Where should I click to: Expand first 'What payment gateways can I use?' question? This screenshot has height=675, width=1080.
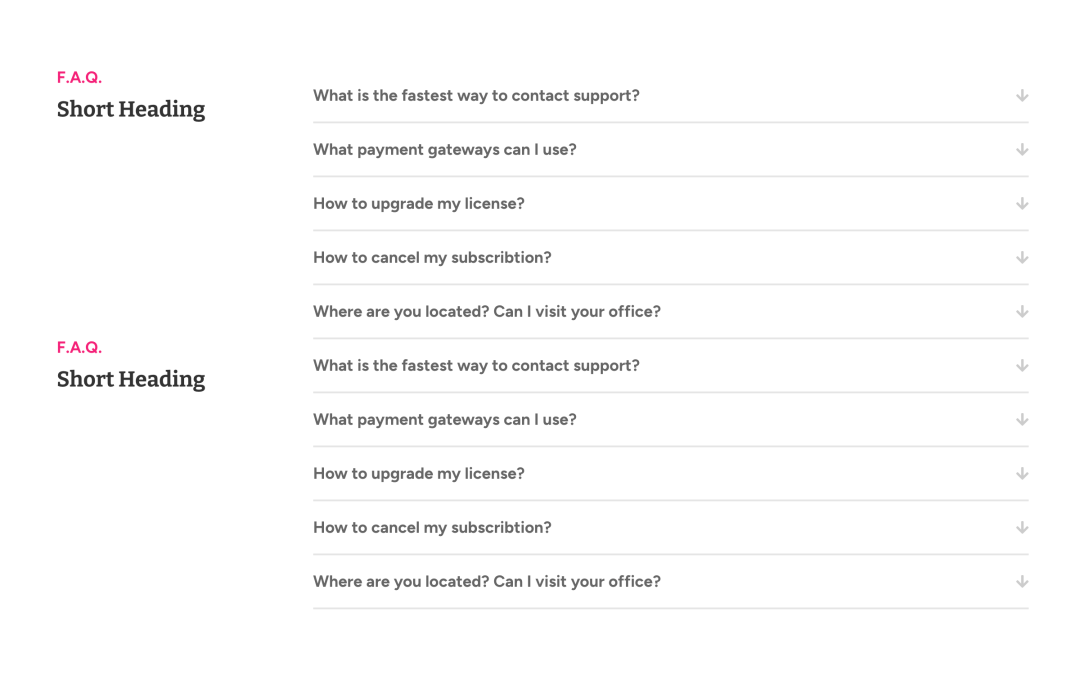coord(671,149)
